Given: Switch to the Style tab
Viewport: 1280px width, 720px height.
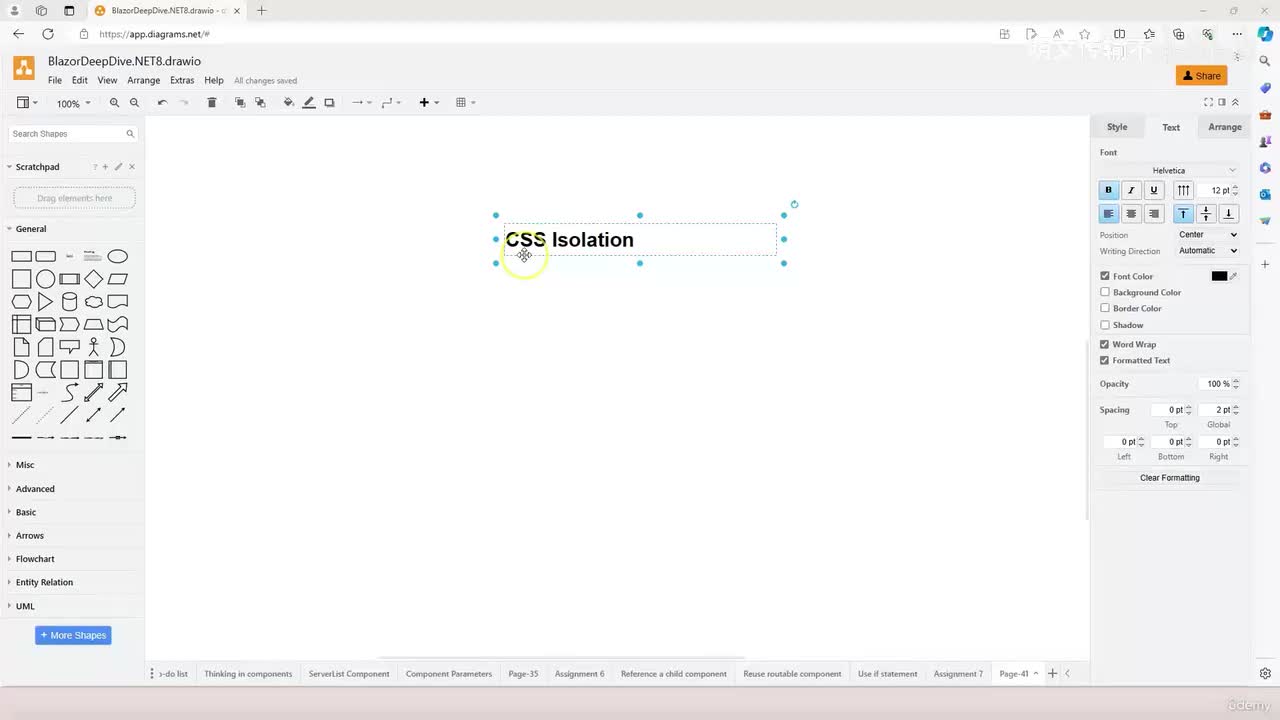Looking at the screenshot, I should point(1117,127).
